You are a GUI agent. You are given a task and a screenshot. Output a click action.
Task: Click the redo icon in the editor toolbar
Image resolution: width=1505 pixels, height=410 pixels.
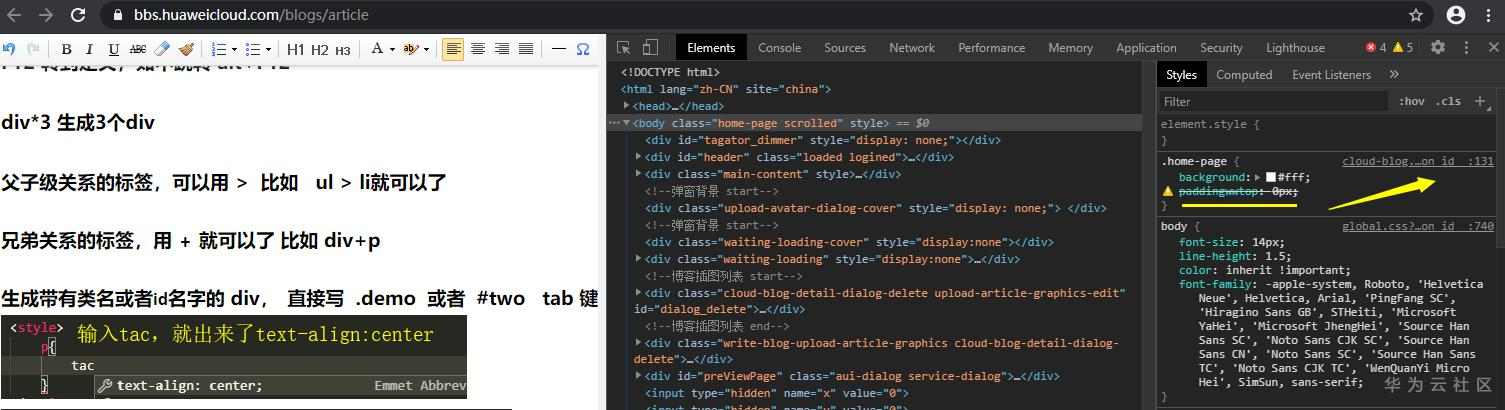point(33,49)
